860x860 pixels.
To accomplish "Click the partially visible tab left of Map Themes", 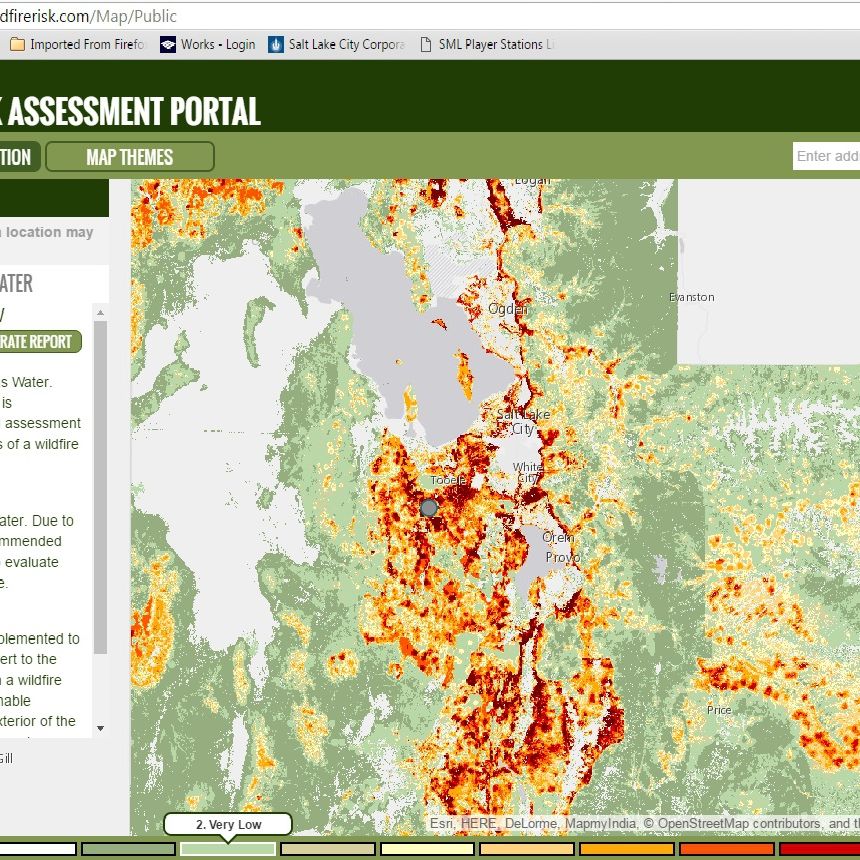I will pyautogui.click(x=18, y=157).
